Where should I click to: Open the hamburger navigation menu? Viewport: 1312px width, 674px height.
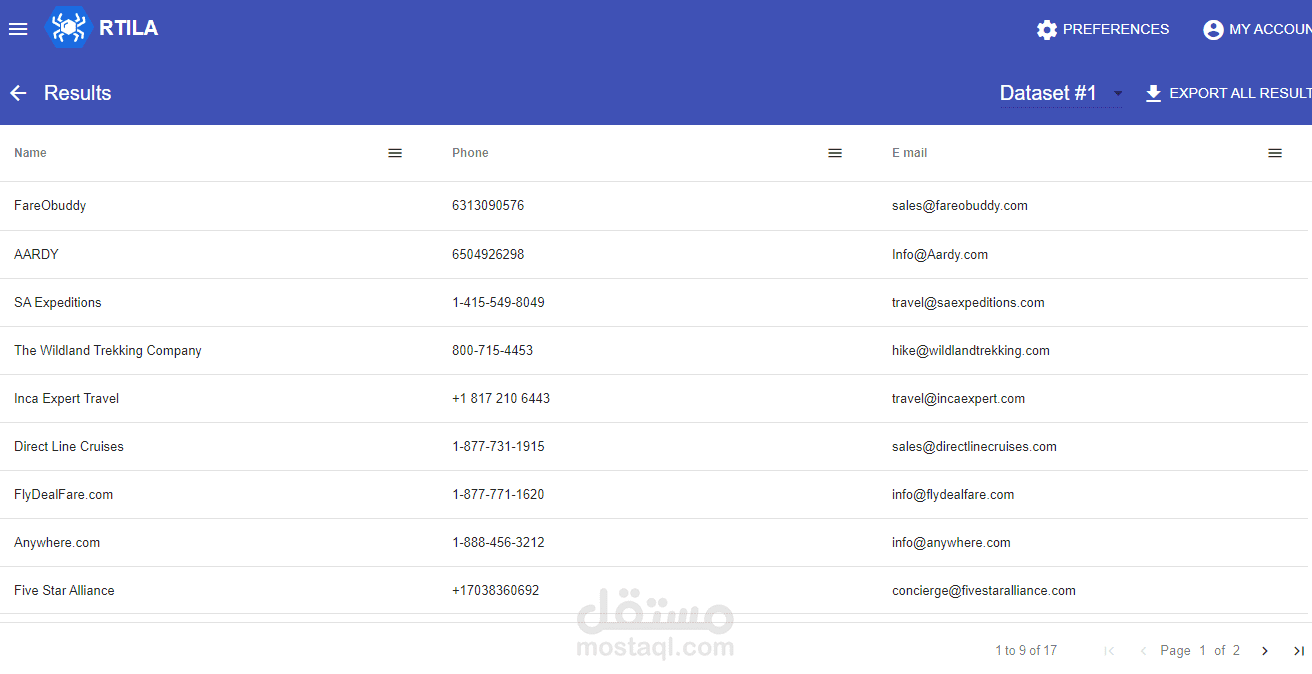click(18, 29)
